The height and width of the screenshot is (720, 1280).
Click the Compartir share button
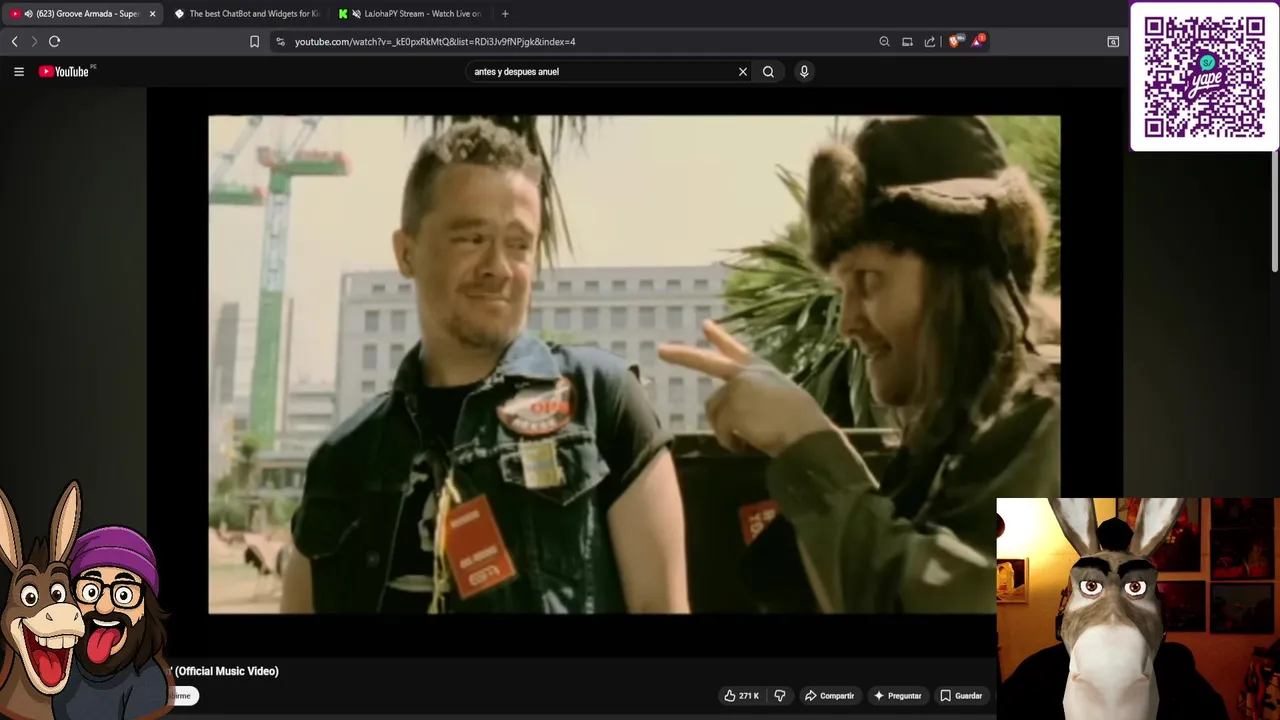click(829, 696)
